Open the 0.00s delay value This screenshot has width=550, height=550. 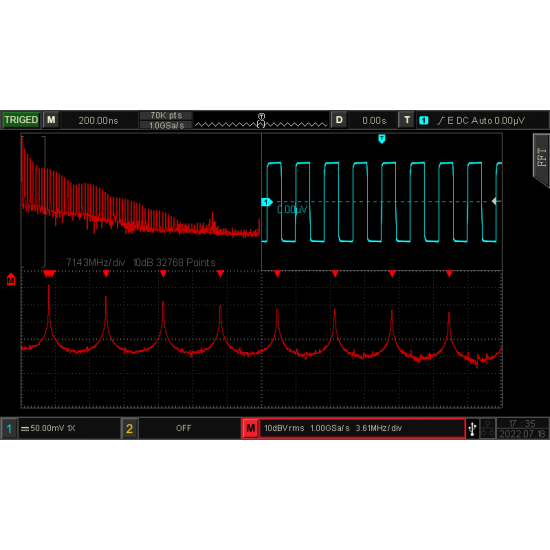(x=374, y=120)
